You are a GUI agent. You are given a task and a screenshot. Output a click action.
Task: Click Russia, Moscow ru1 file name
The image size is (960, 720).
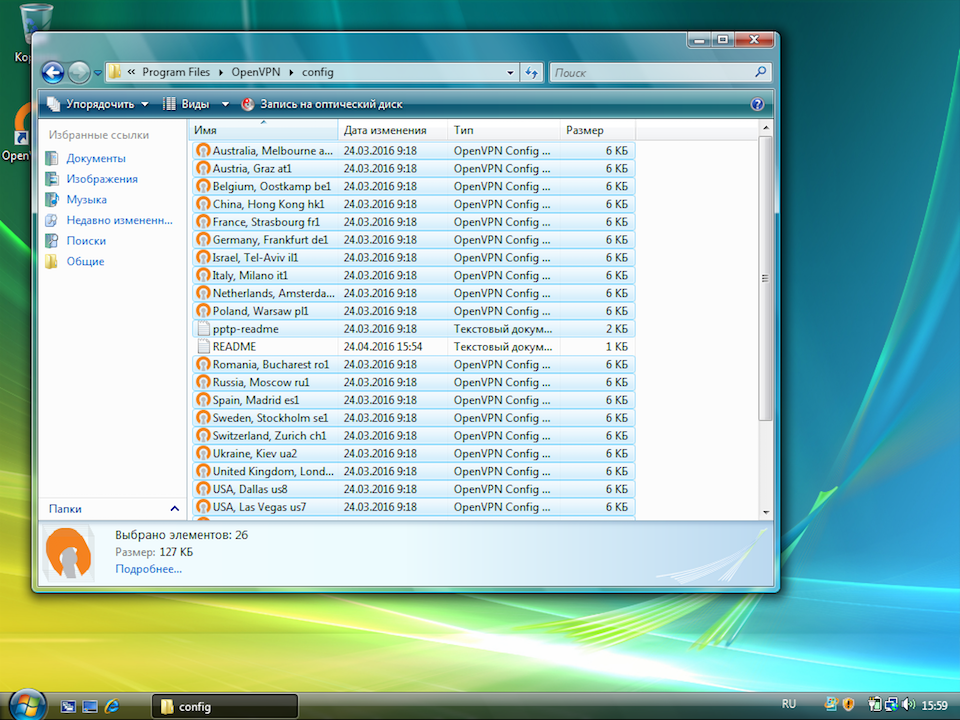pyautogui.click(x=261, y=382)
